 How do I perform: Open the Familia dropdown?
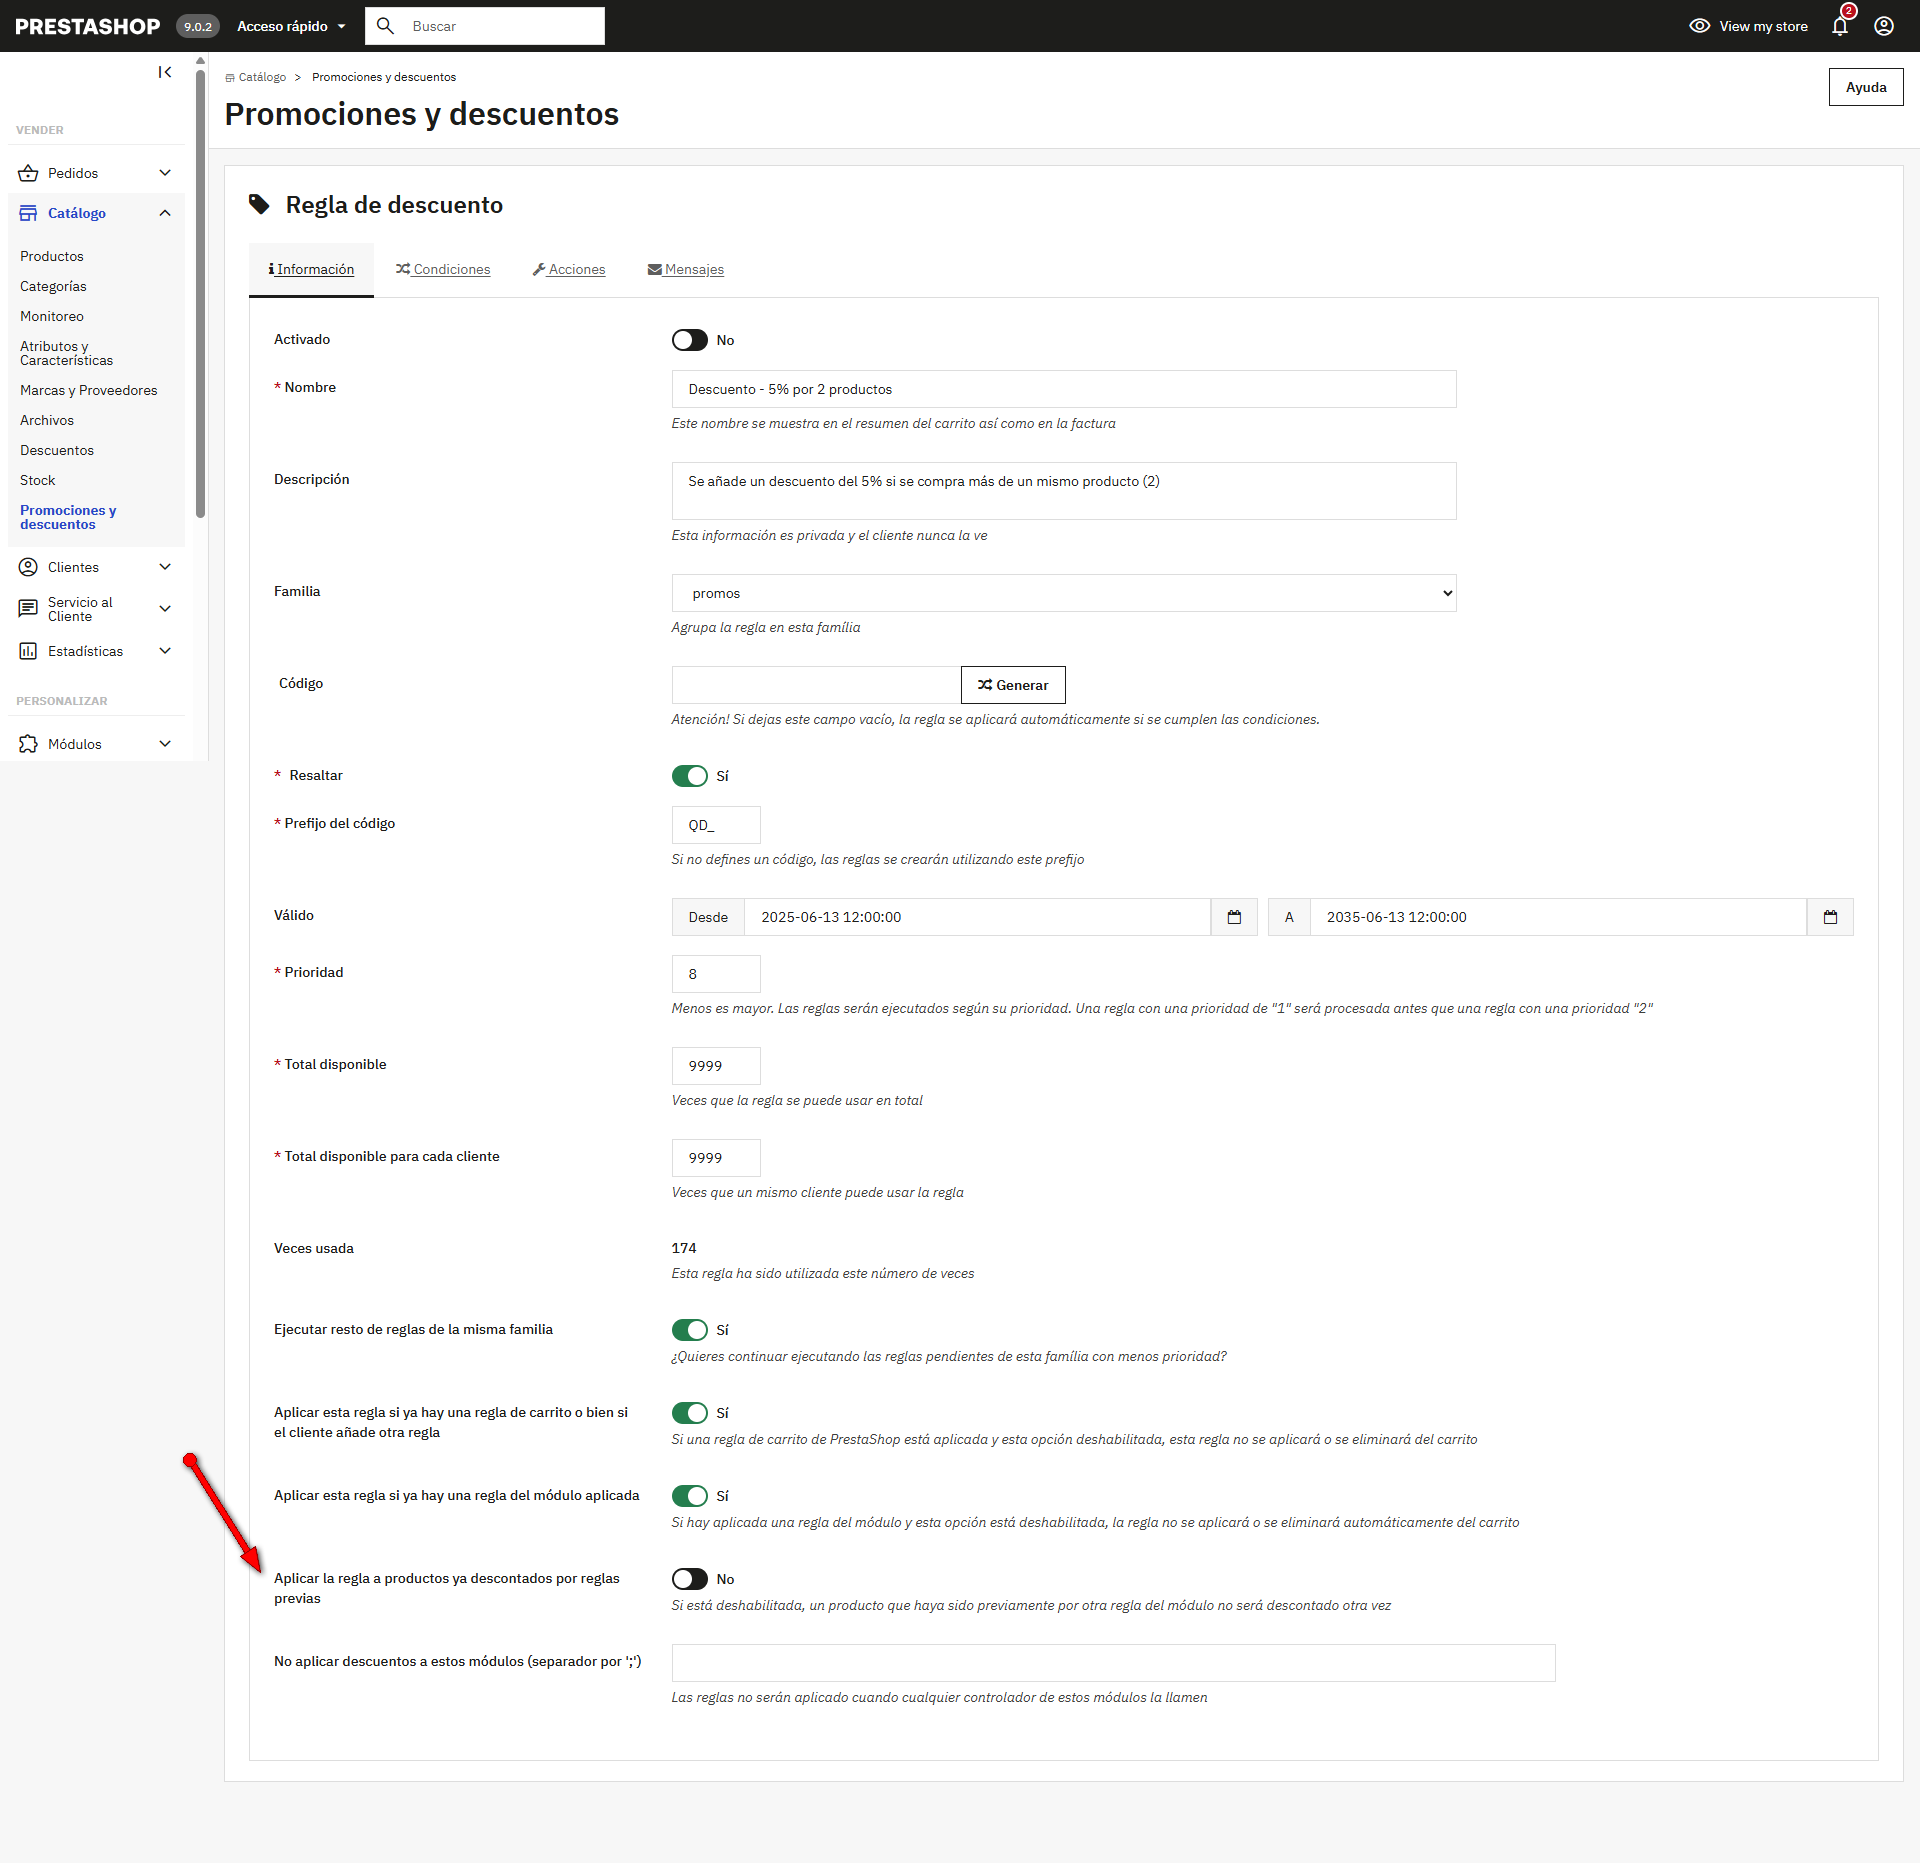(1063, 593)
